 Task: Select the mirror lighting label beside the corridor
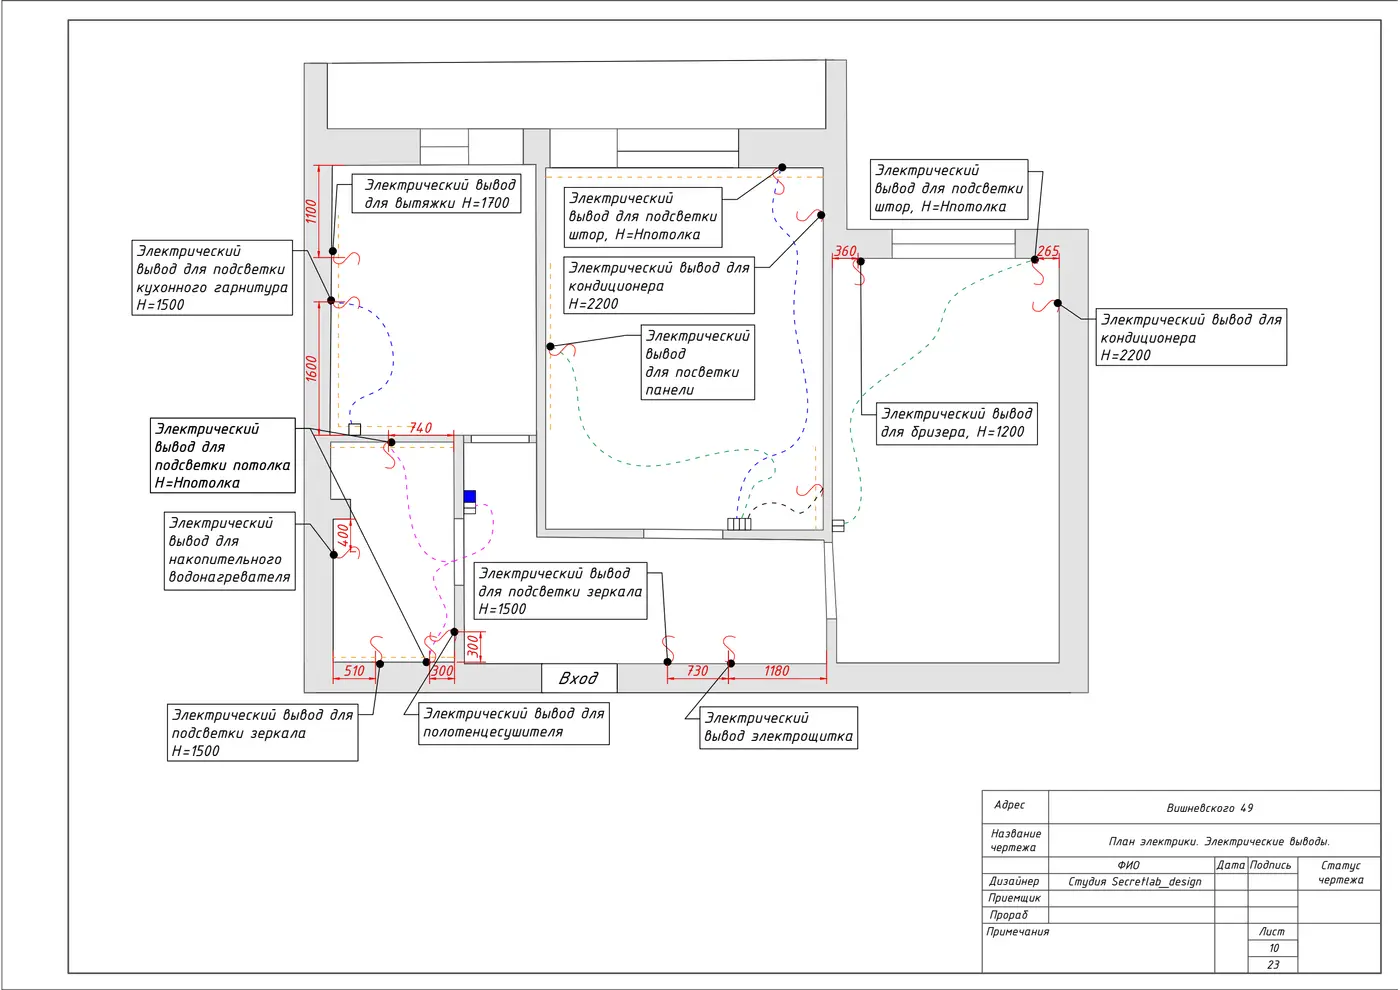click(560, 591)
